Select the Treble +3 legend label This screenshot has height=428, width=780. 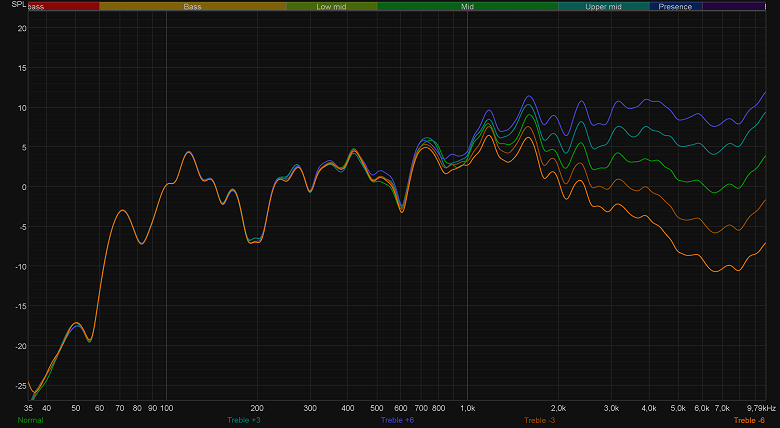244,420
